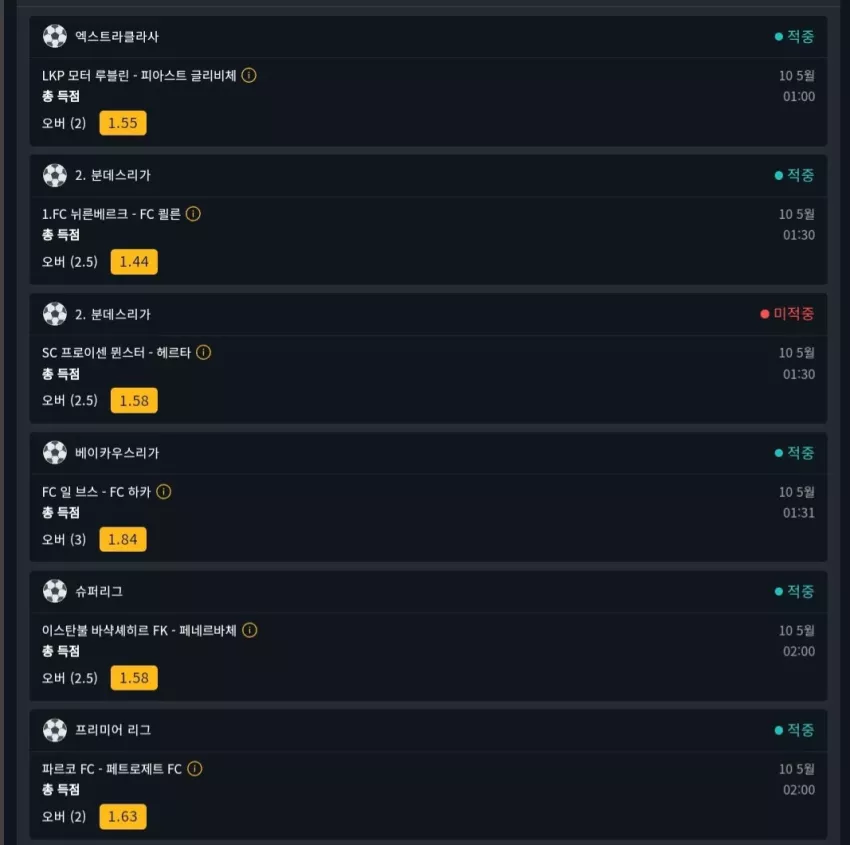The width and height of the screenshot is (850, 845).
Task: Select 1.58 odds for 페네르바체 match
Action: pos(134,678)
